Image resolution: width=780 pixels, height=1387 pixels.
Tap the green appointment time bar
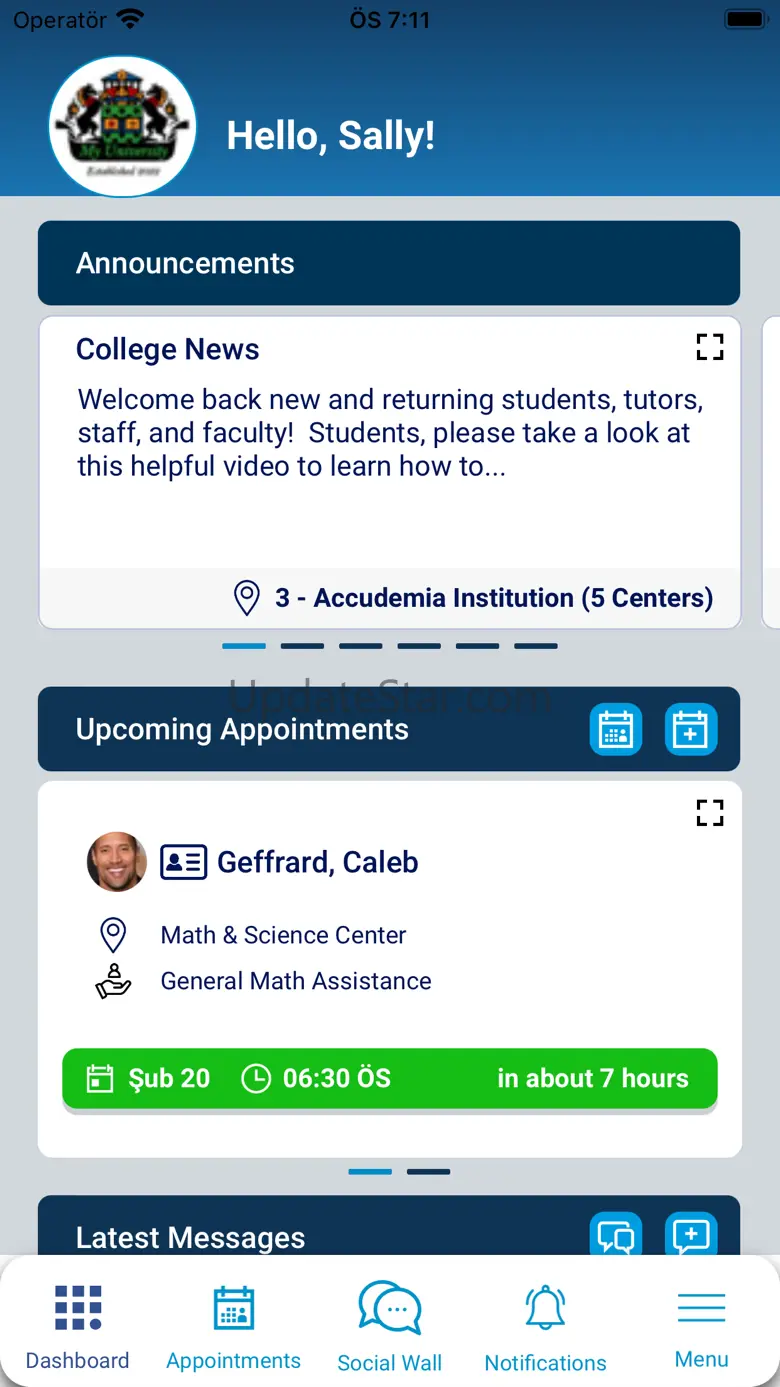(389, 1078)
